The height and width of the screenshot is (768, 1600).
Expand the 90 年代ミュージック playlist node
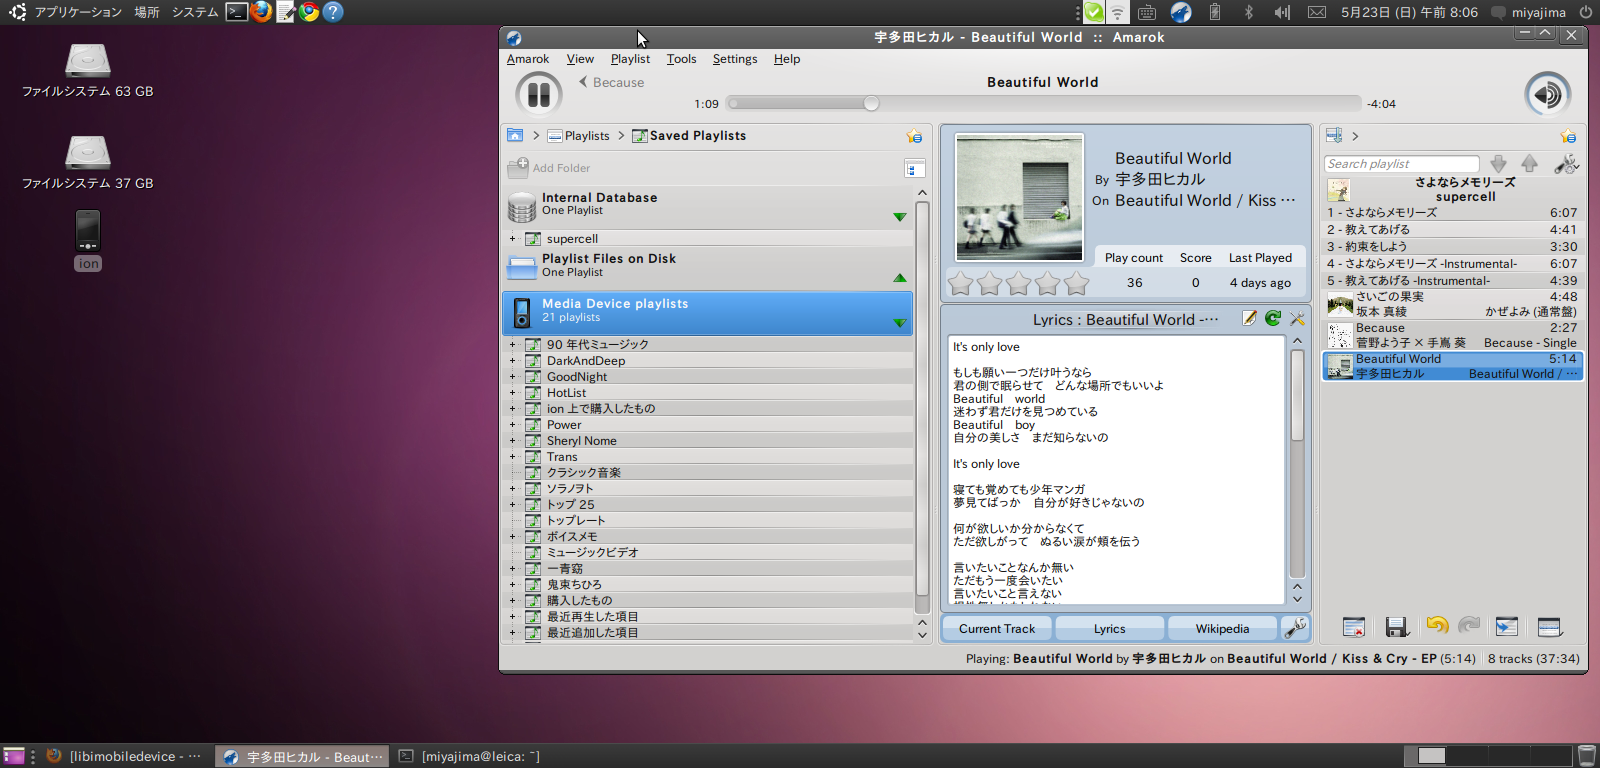tap(512, 345)
